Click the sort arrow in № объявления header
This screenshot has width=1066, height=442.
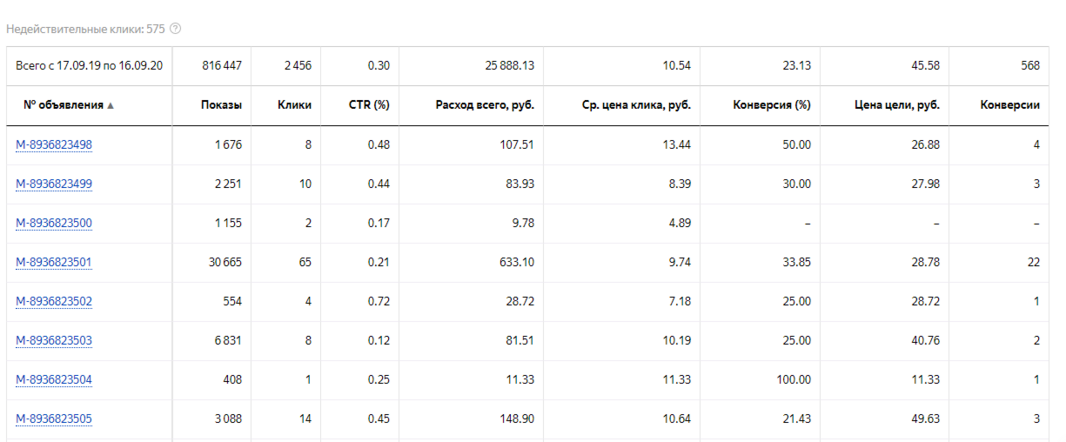coord(110,106)
